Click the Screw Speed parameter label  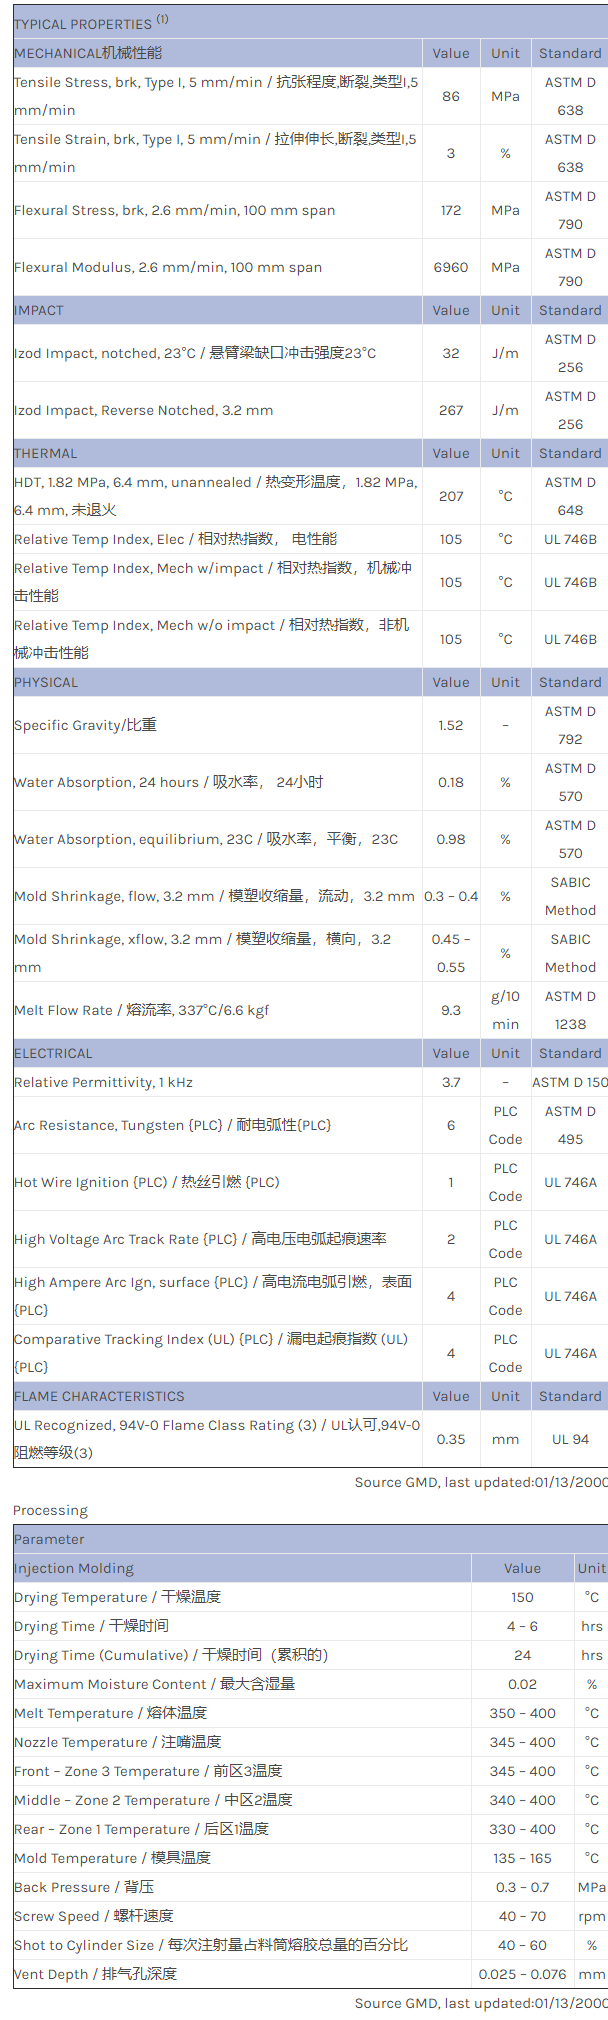coord(94,1916)
